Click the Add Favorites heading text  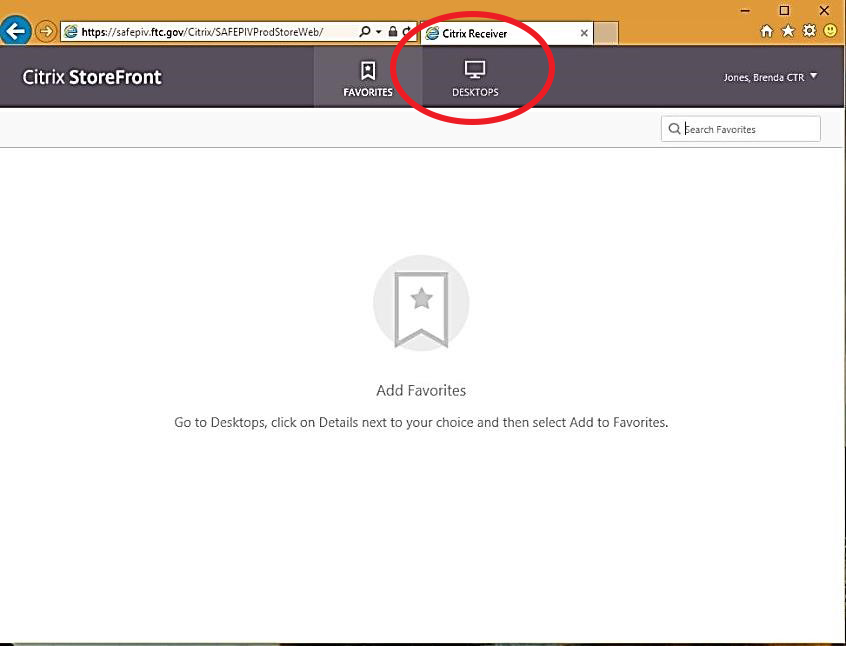tap(421, 390)
